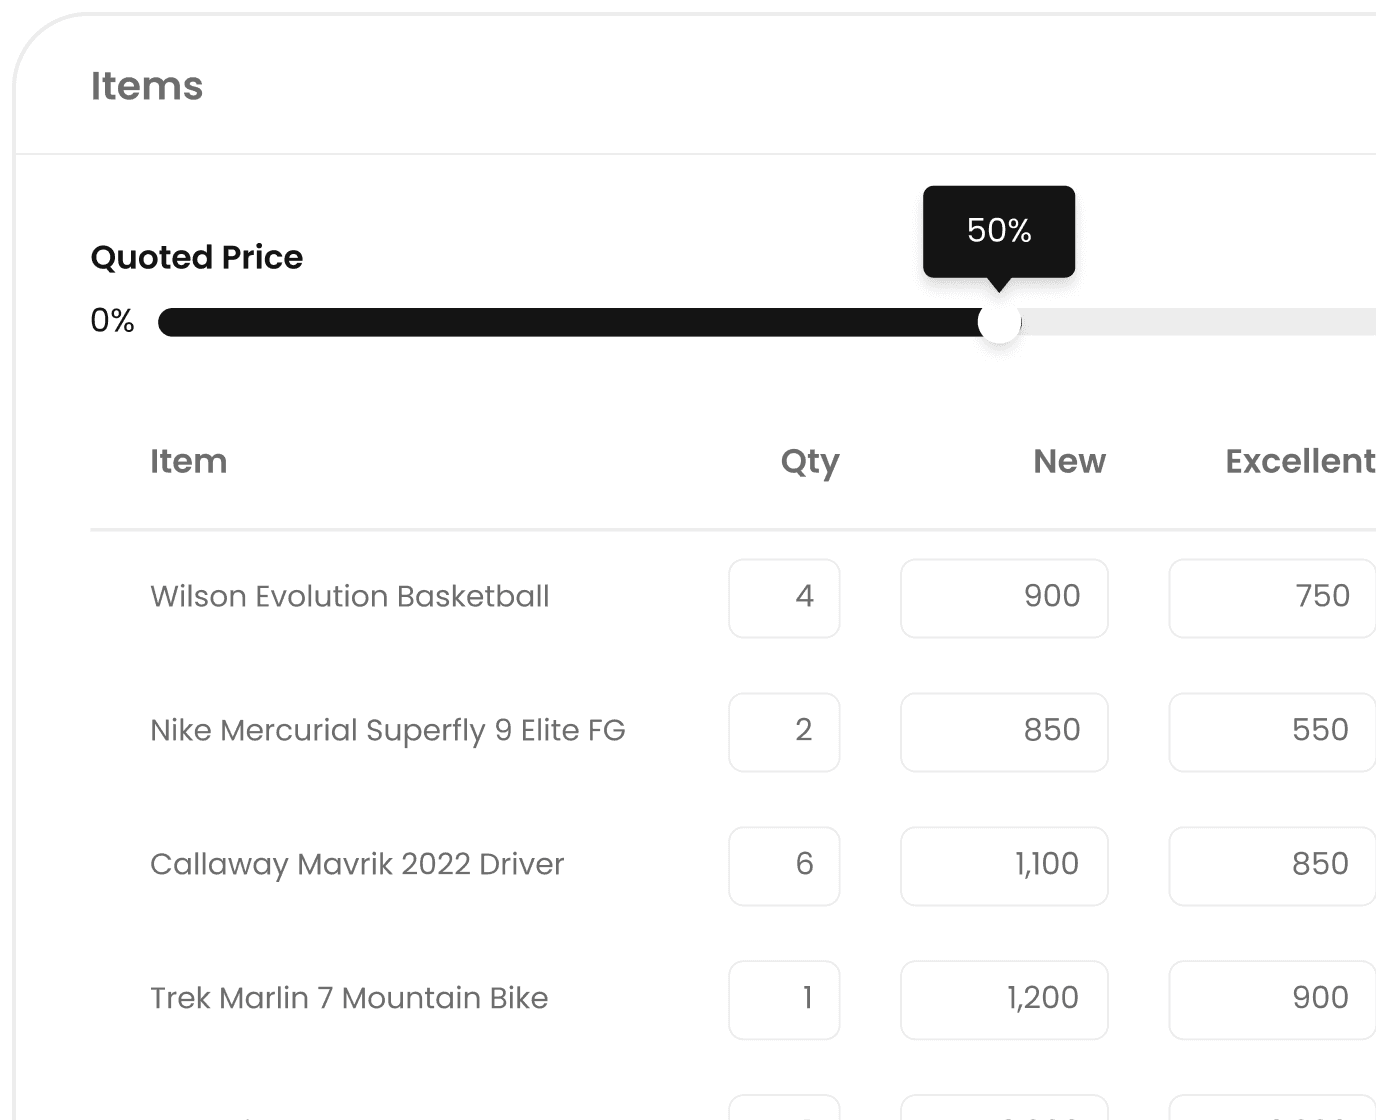This screenshot has height=1120, width=1376.
Task: Click the Excellent column header
Action: point(1300,461)
